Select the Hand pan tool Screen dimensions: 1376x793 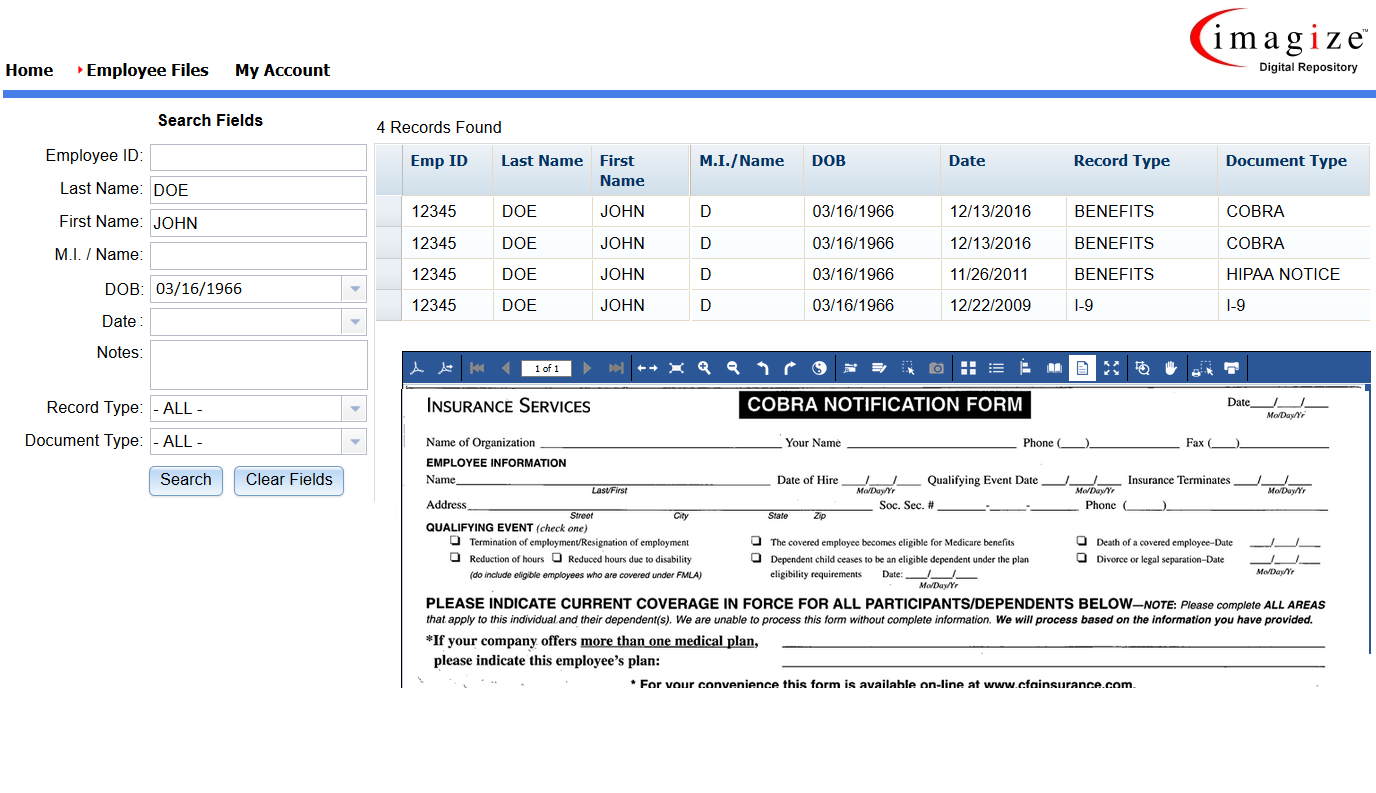tap(1171, 368)
